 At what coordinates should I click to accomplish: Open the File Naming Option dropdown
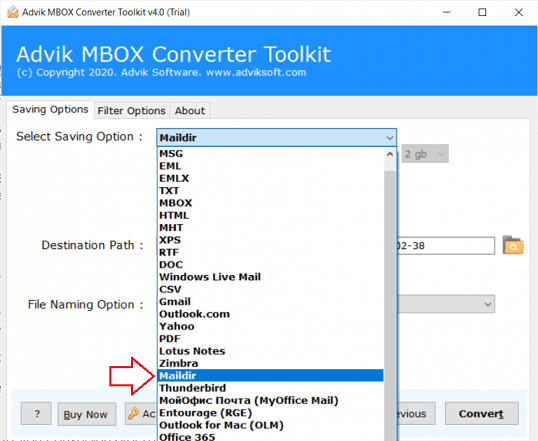(x=446, y=304)
